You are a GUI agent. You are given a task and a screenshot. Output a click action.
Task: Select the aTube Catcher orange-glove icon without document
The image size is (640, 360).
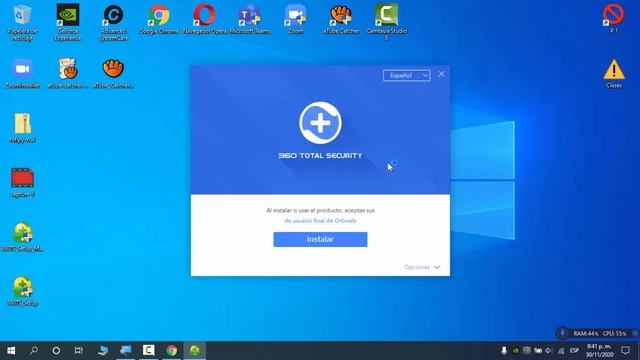coord(113,74)
